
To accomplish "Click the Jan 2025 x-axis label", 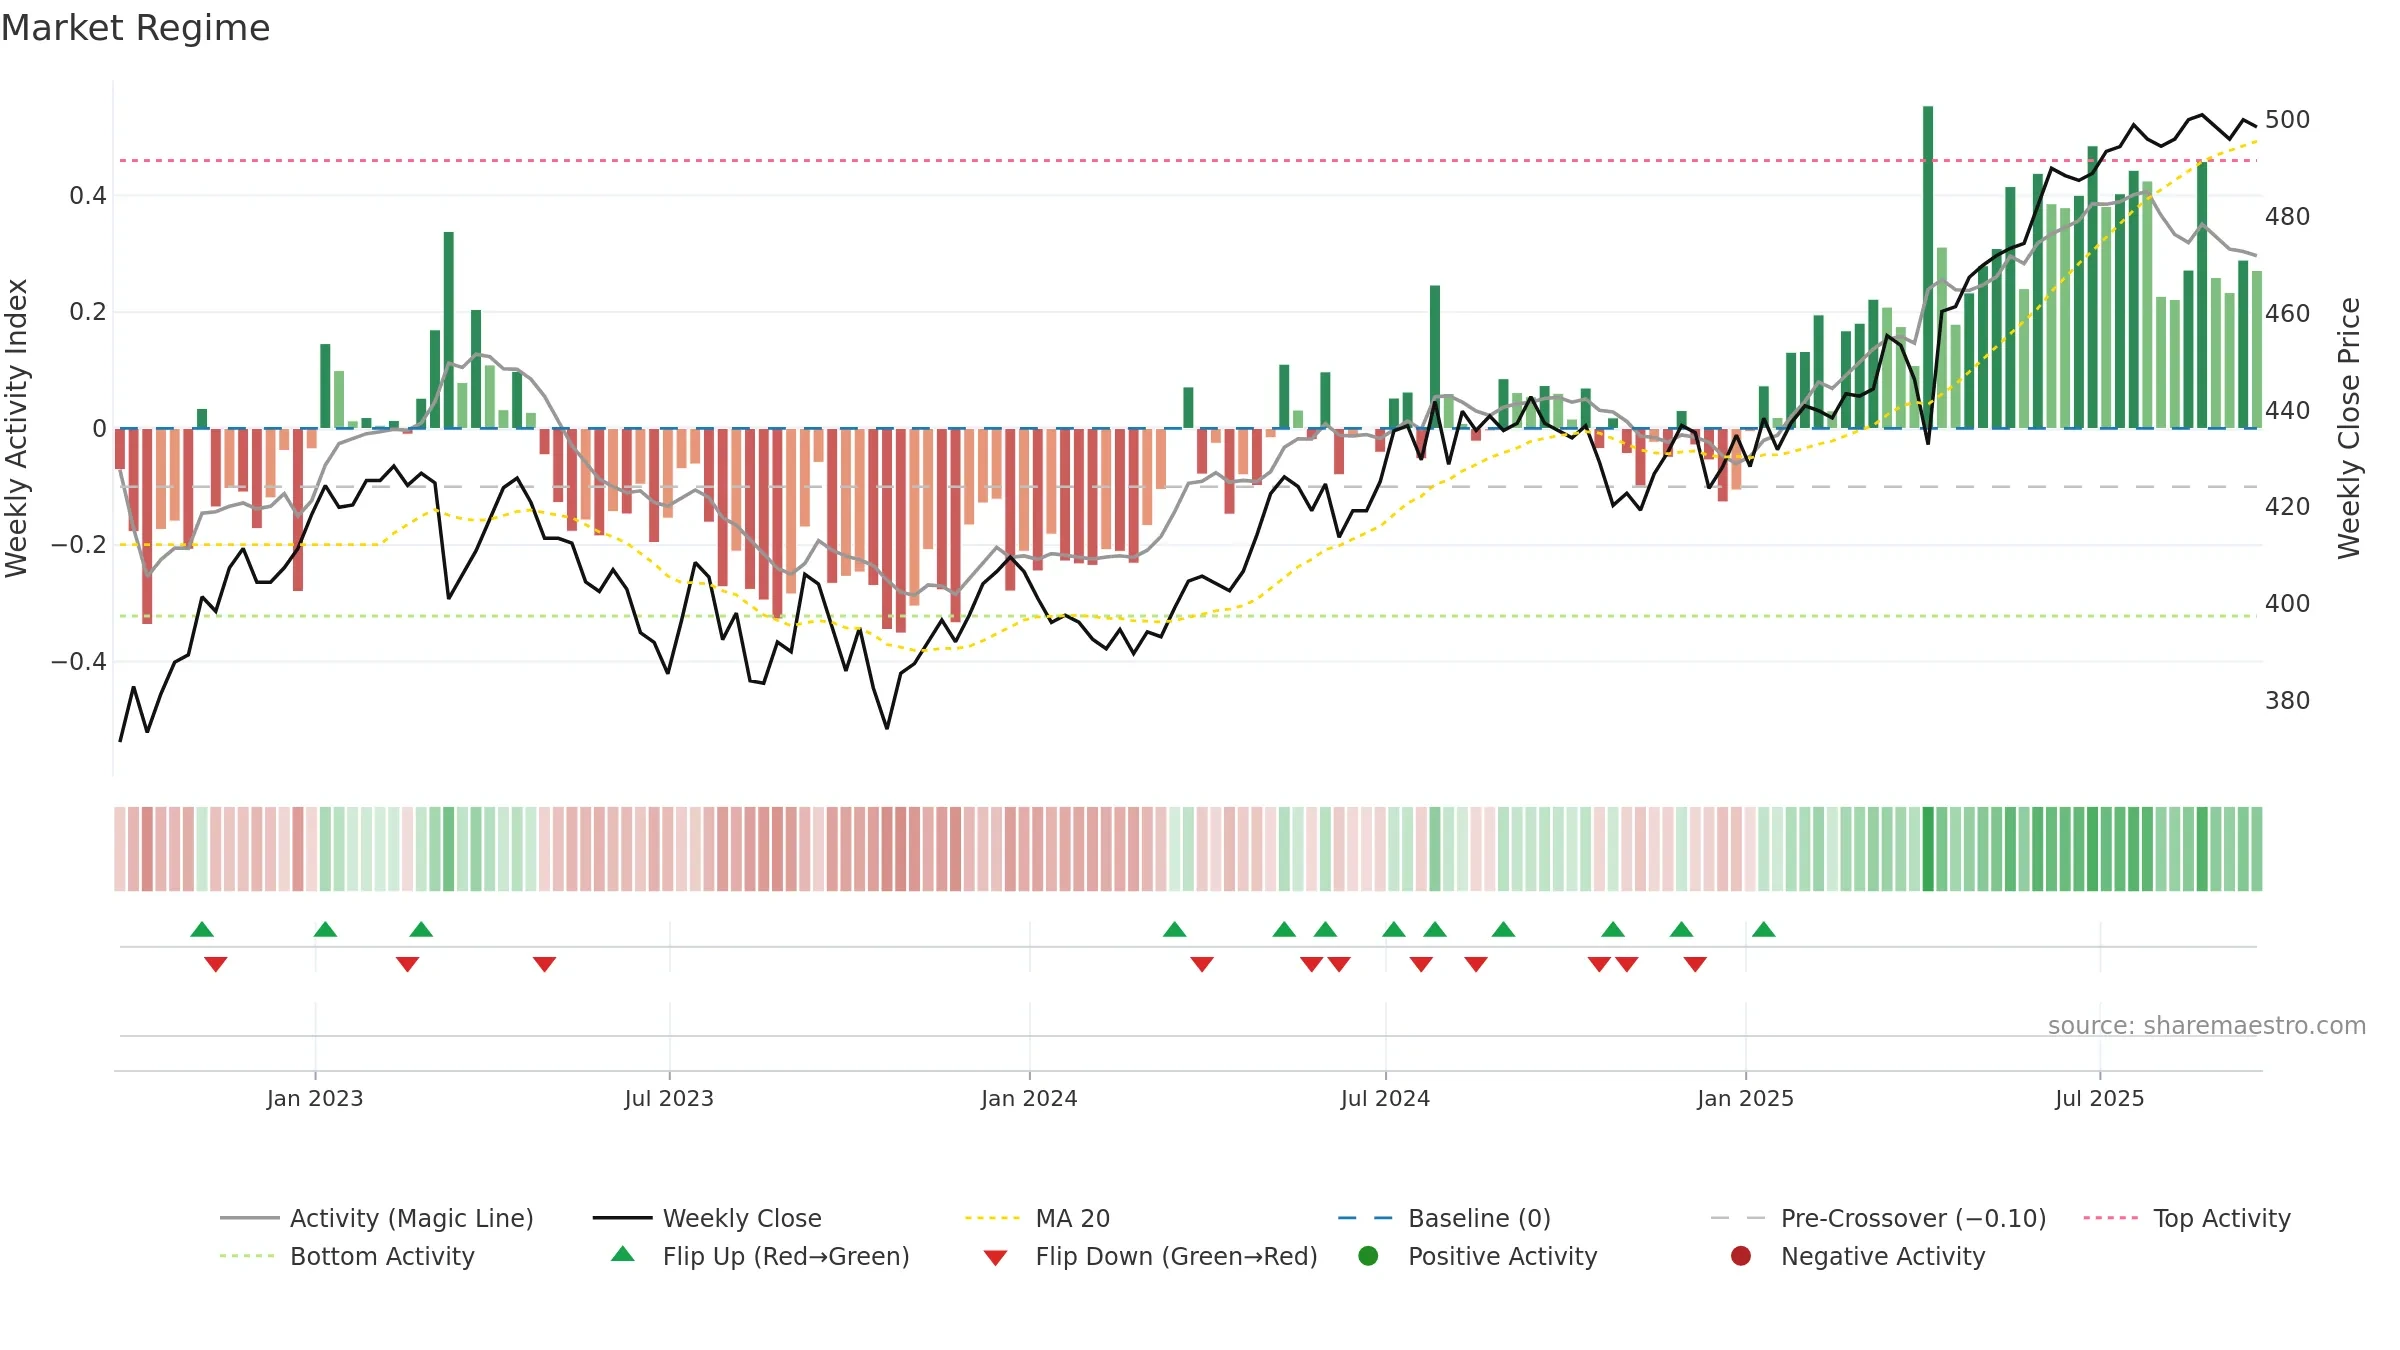I will 1745,1098.
